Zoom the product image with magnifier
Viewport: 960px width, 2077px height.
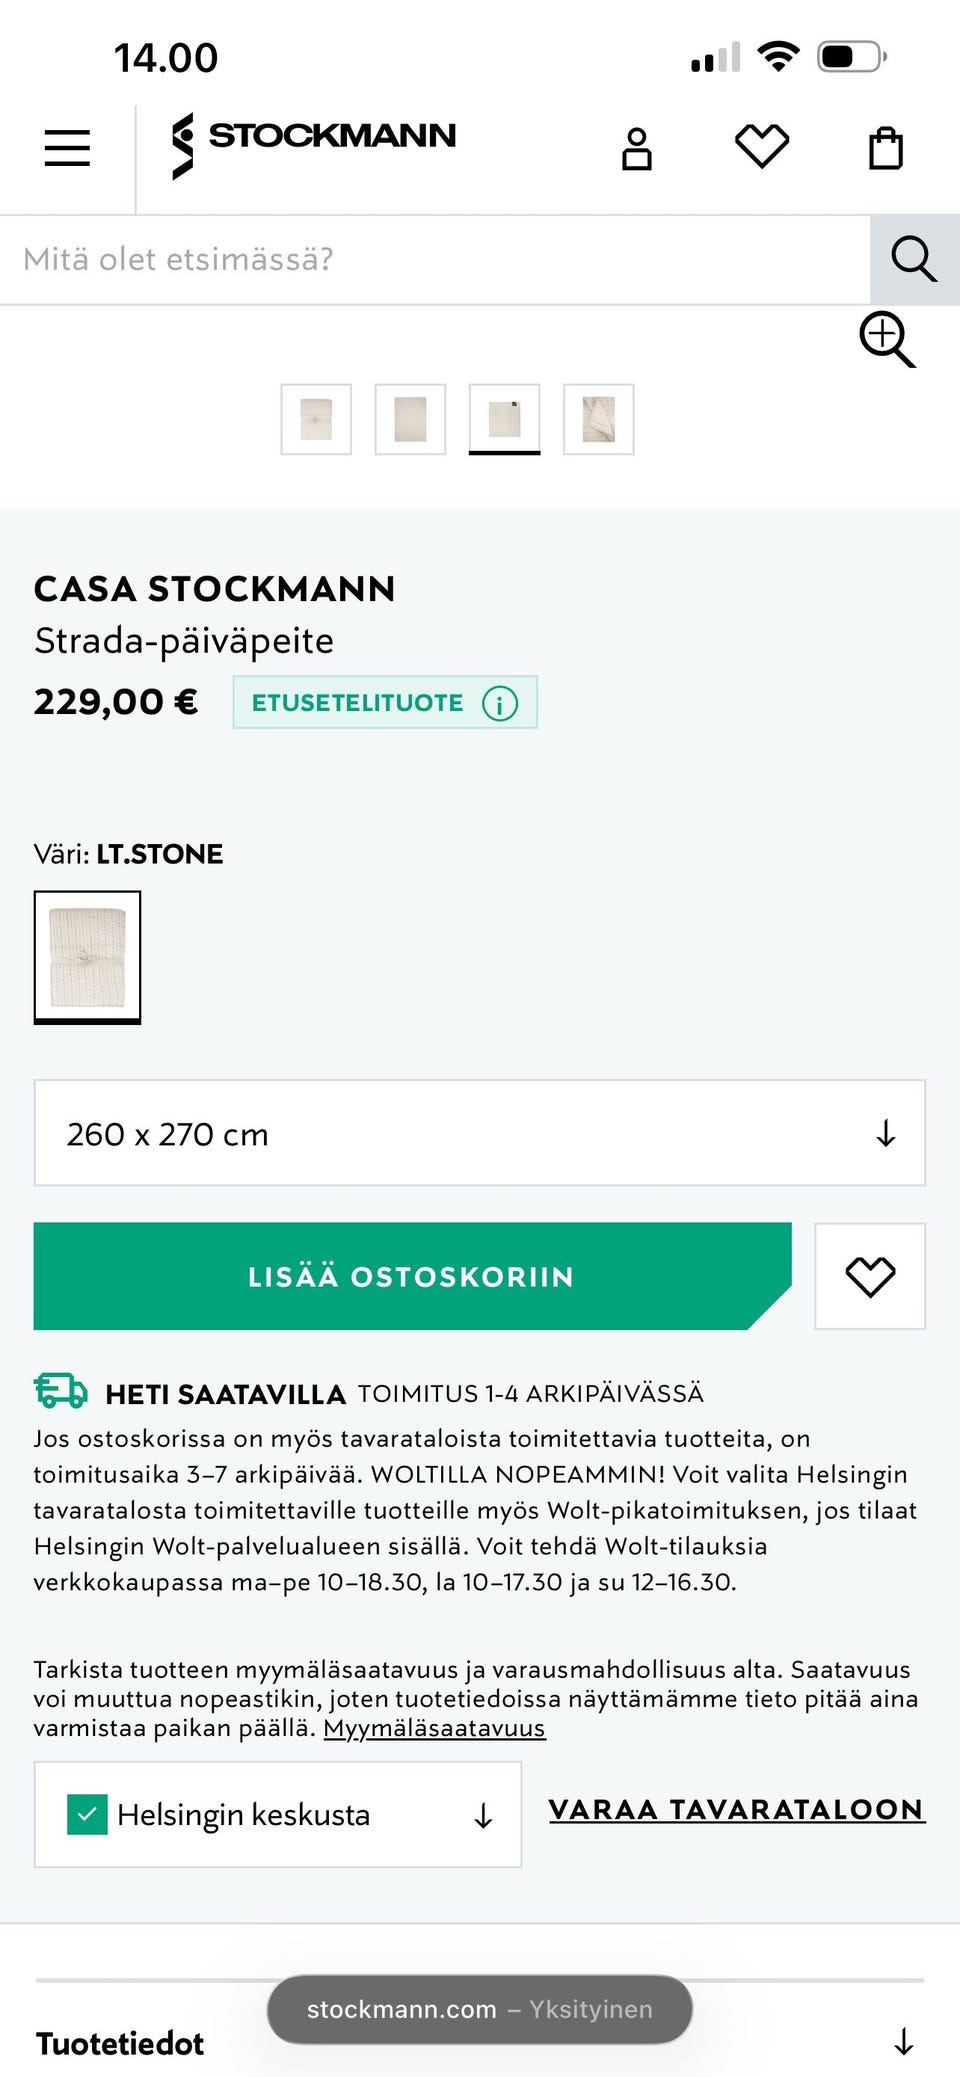[887, 339]
